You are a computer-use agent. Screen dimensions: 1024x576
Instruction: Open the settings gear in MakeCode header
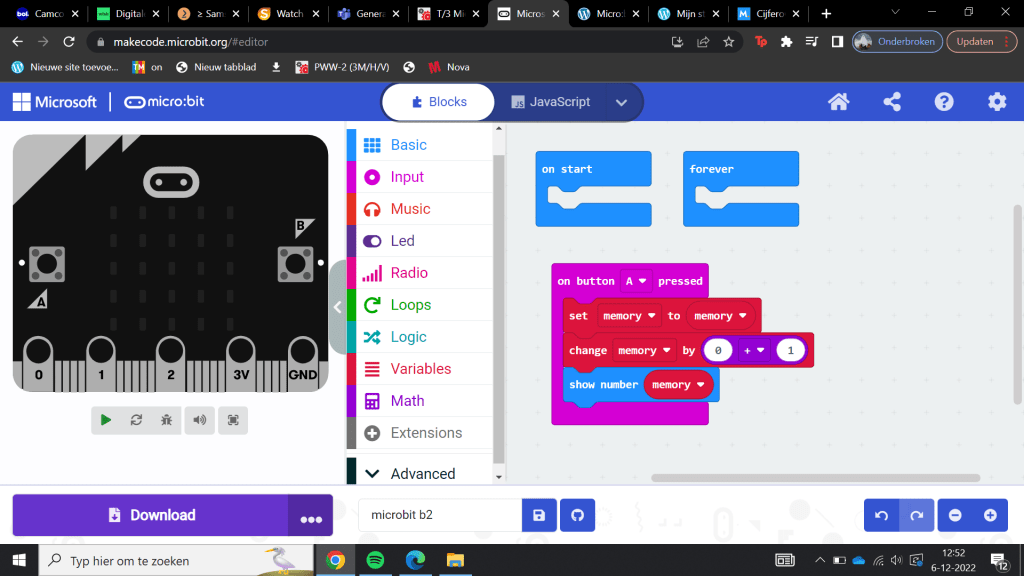click(997, 102)
